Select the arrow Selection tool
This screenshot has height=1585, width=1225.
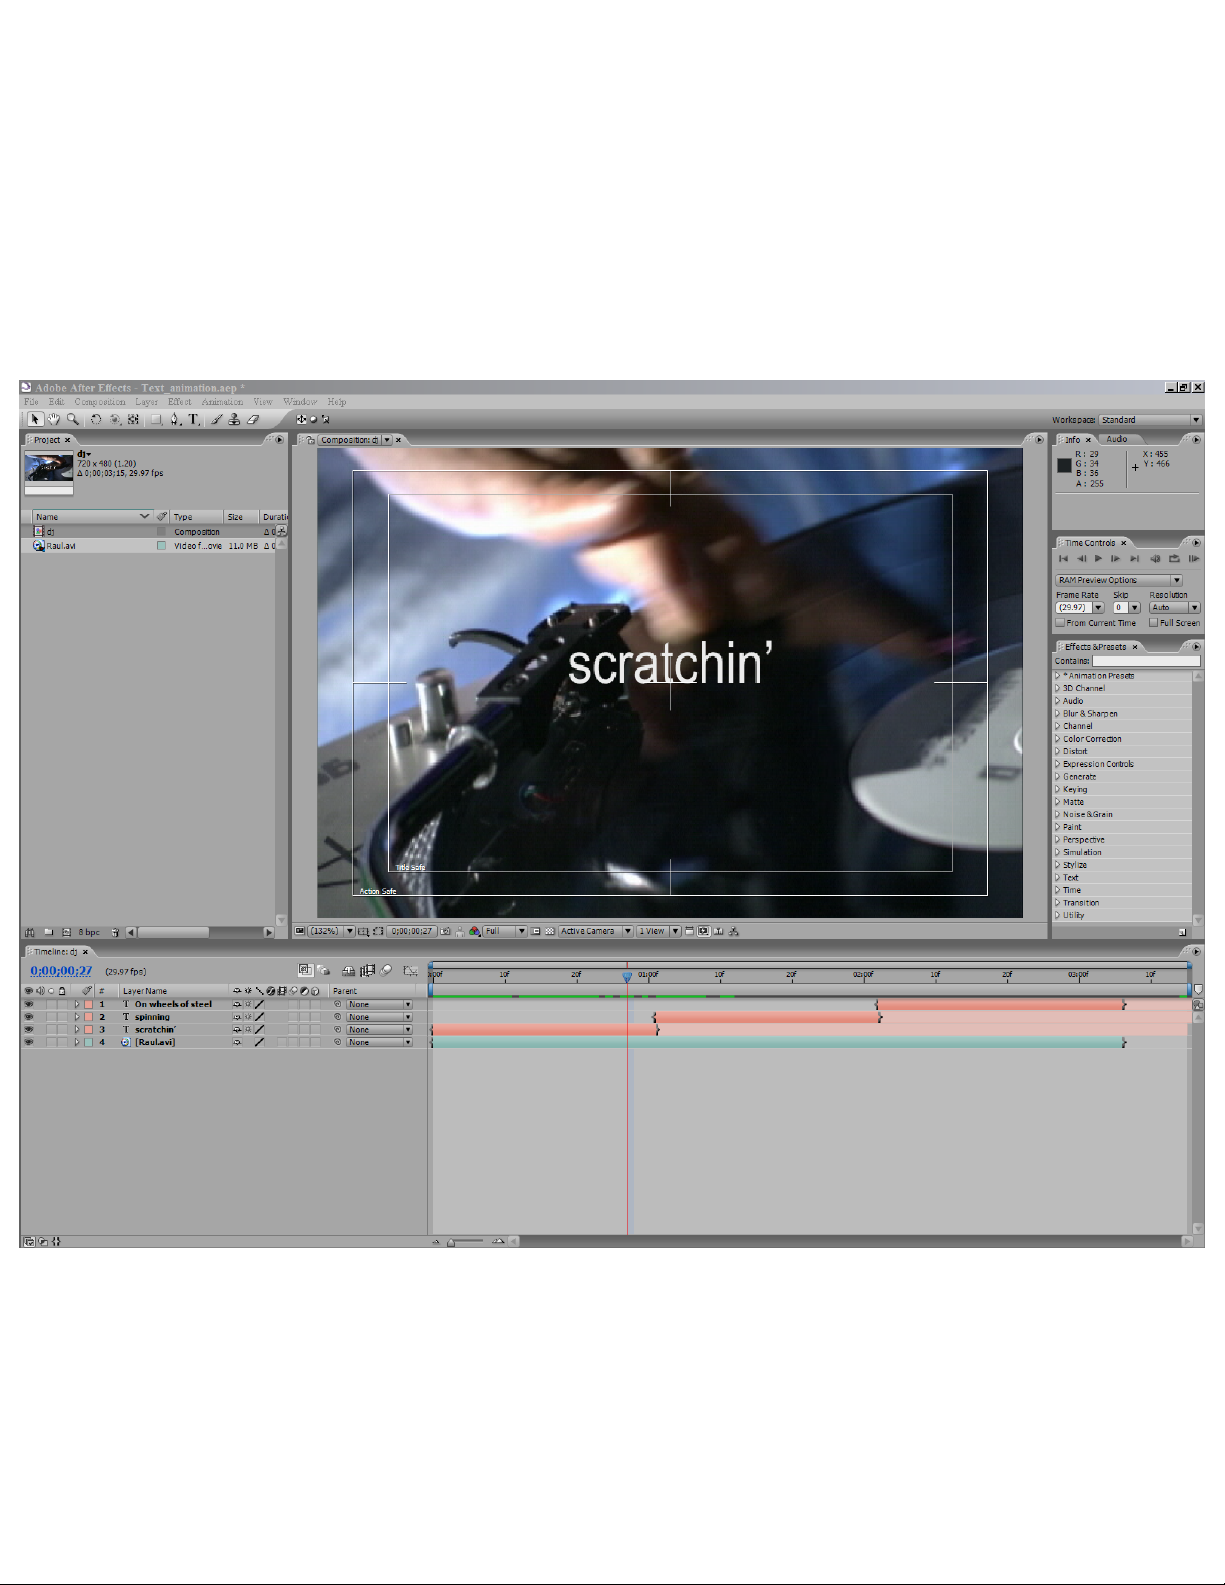click(x=35, y=420)
